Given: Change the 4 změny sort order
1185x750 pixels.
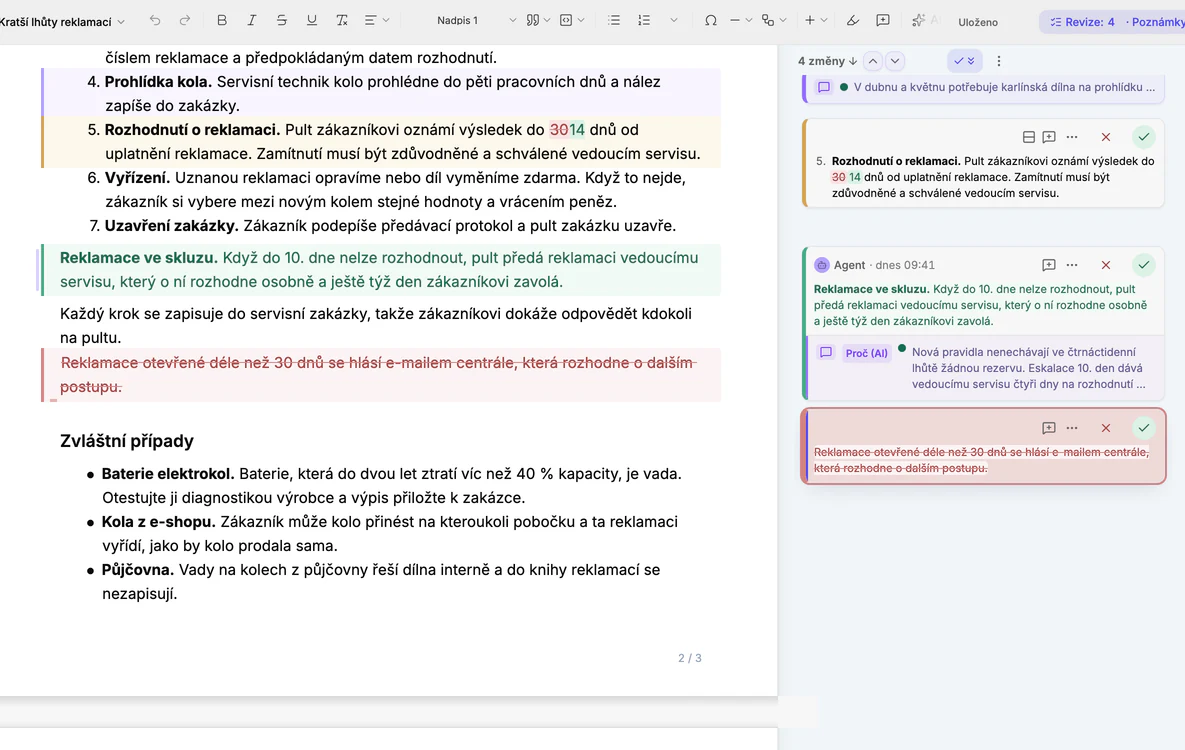Looking at the screenshot, I should [828, 61].
